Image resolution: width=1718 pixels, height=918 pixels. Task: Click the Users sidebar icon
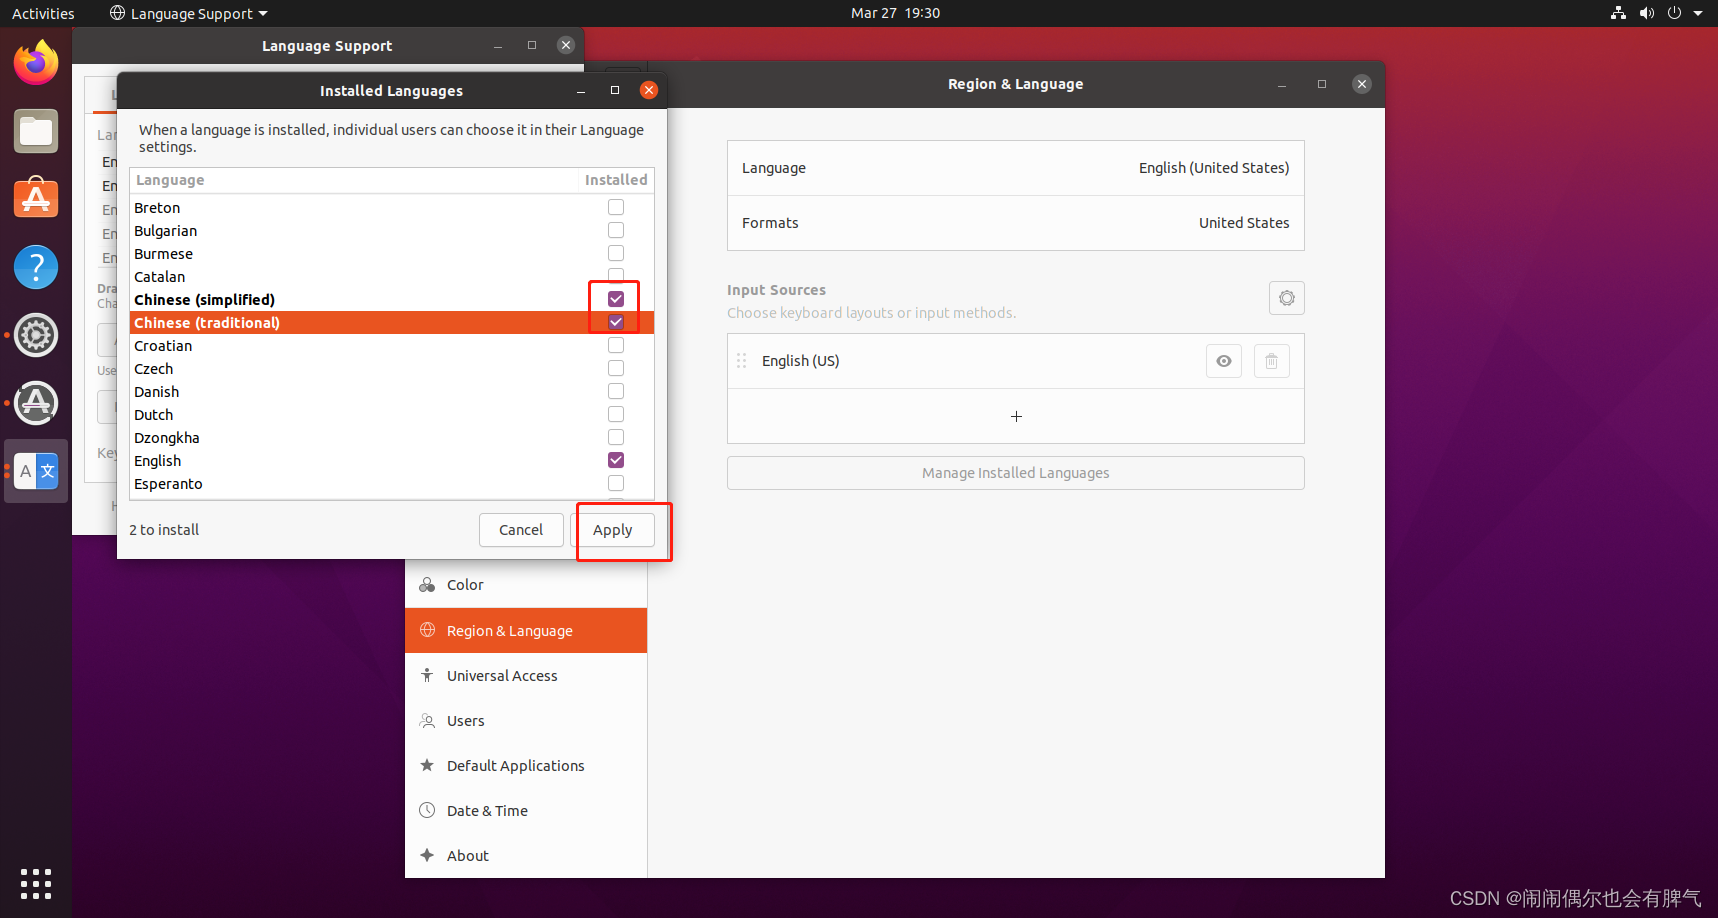pos(427,720)
